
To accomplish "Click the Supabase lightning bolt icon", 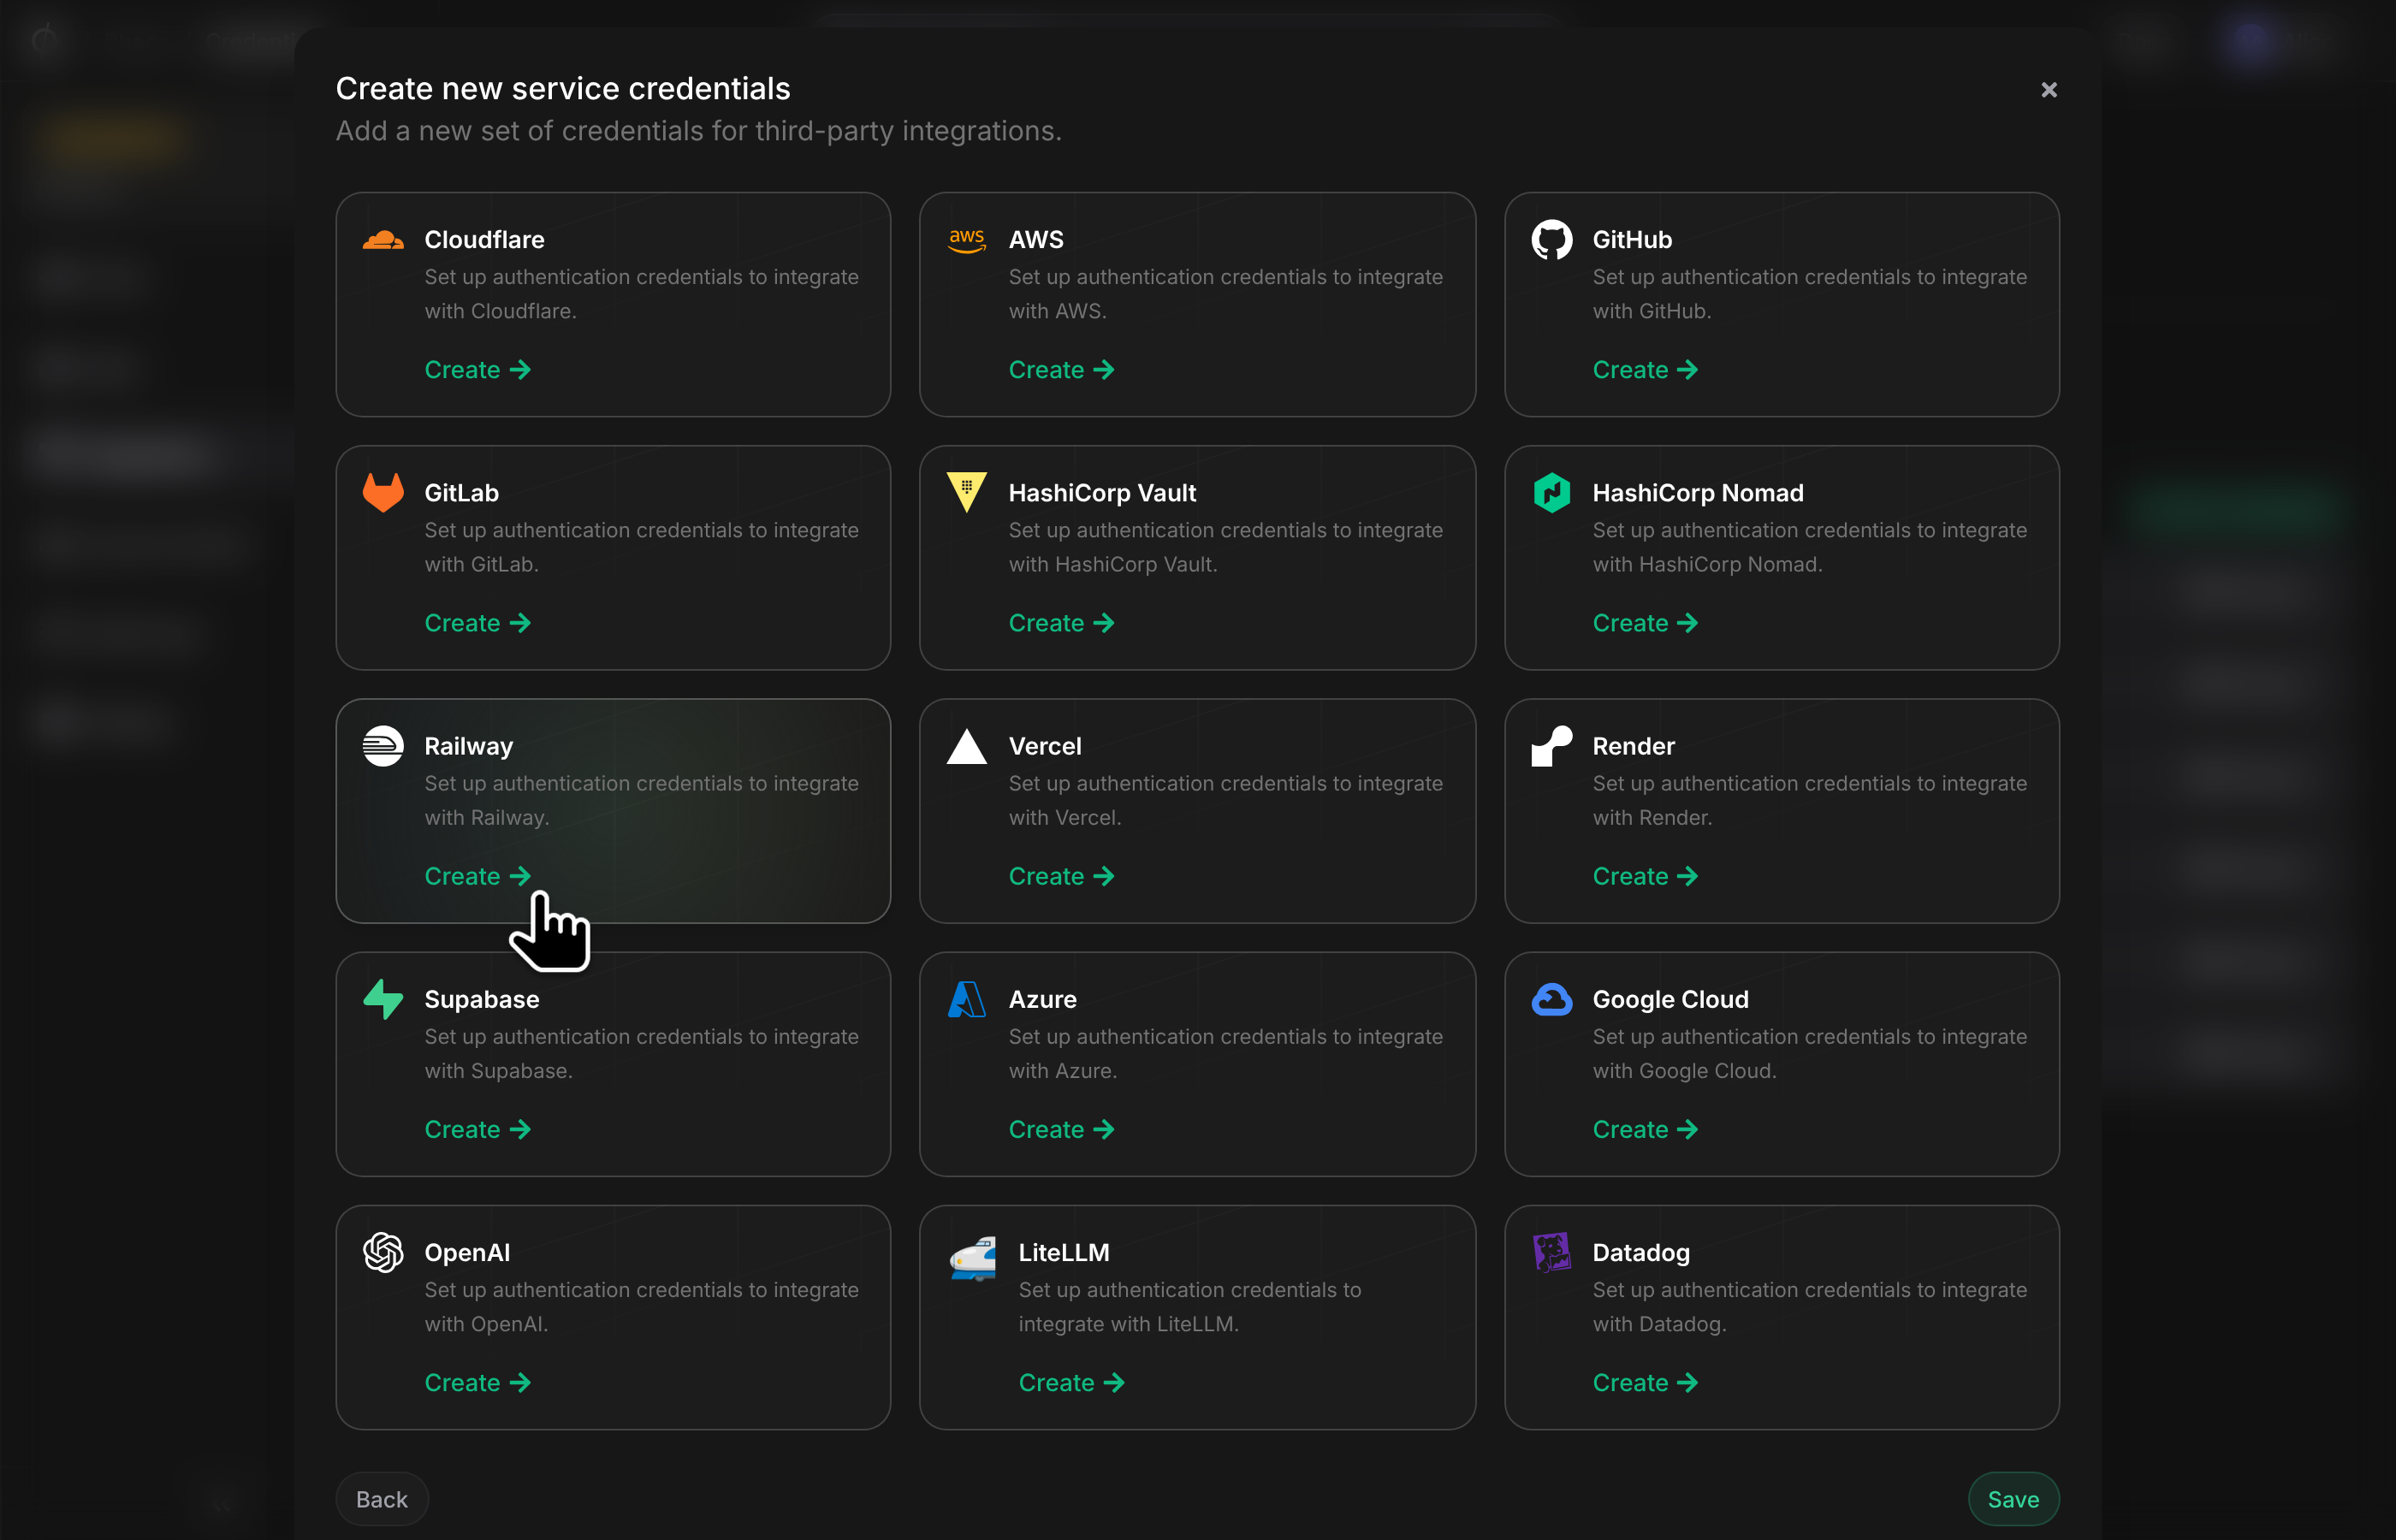I will point(383,999).
